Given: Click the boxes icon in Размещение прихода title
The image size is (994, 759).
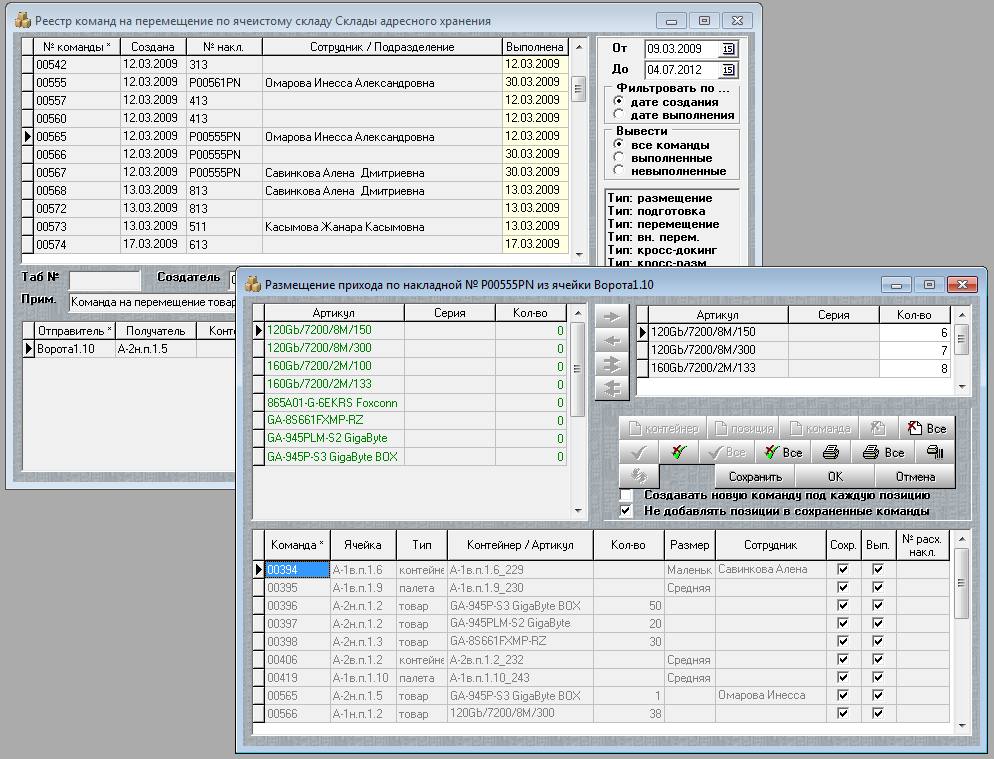Looking at the screenshot, I should pyautogui.click(x=253, y=284).
